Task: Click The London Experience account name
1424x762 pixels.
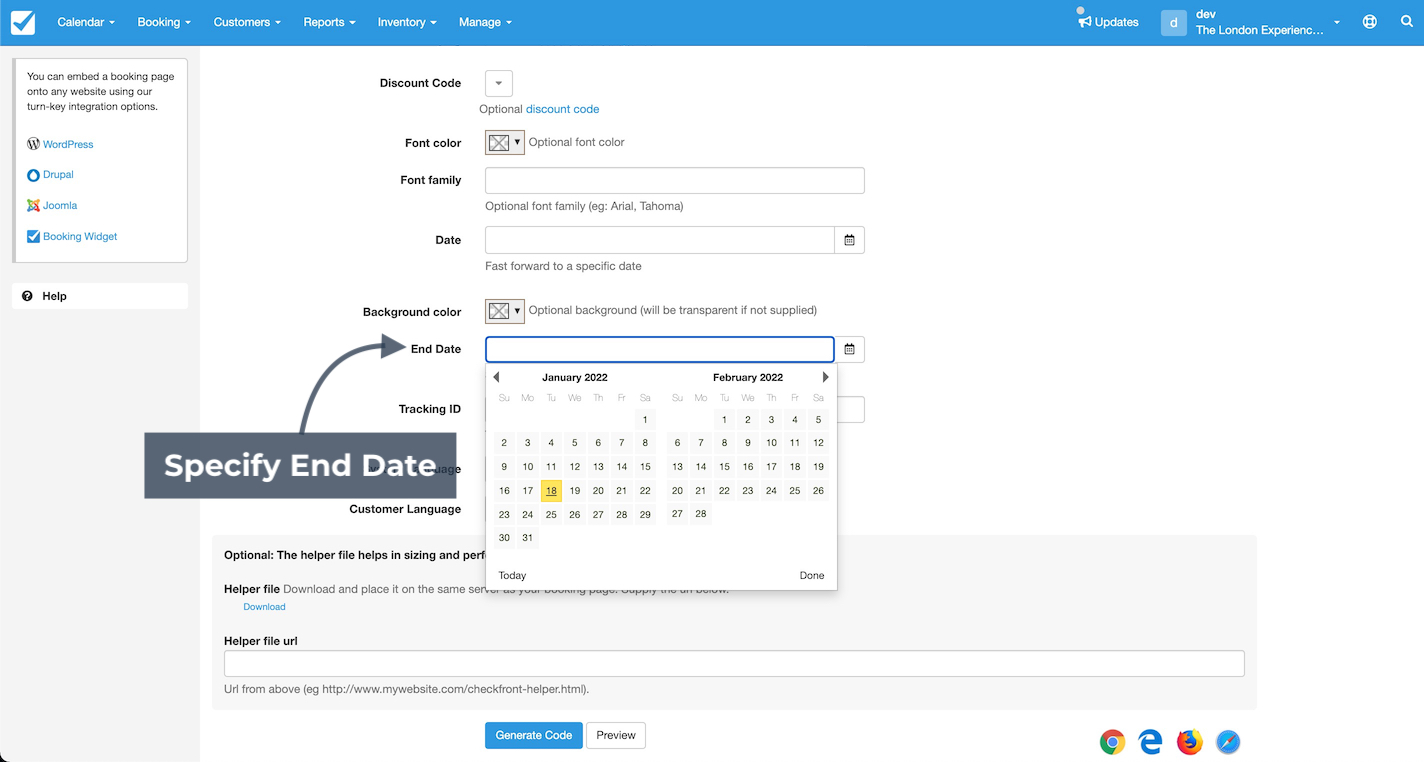Action: (1260, 30)
